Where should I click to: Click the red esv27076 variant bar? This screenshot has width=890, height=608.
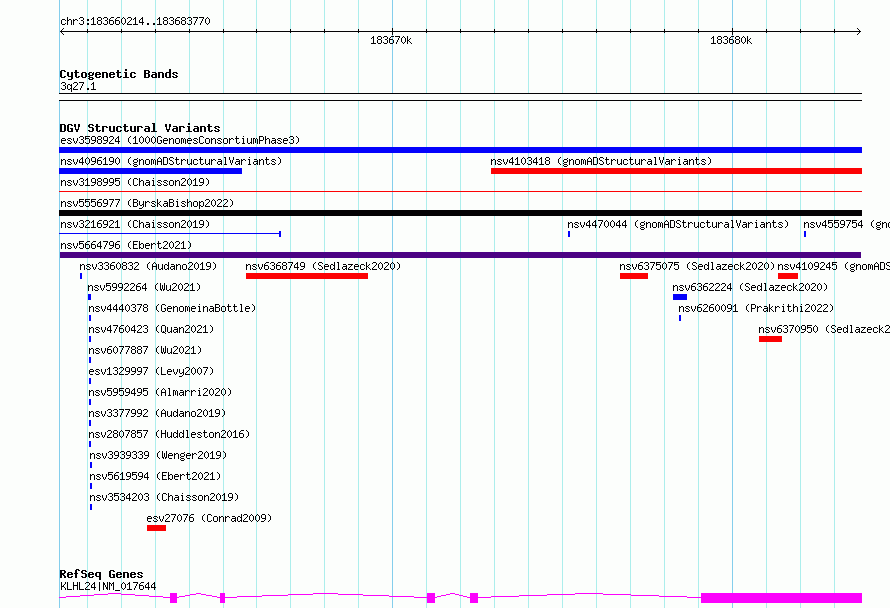pos(156,528)
